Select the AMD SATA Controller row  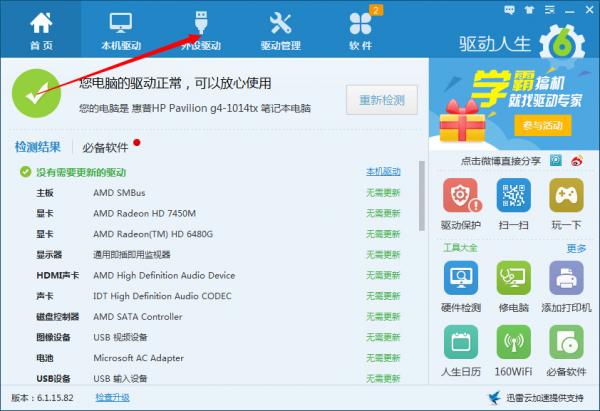tap(218, 317)
